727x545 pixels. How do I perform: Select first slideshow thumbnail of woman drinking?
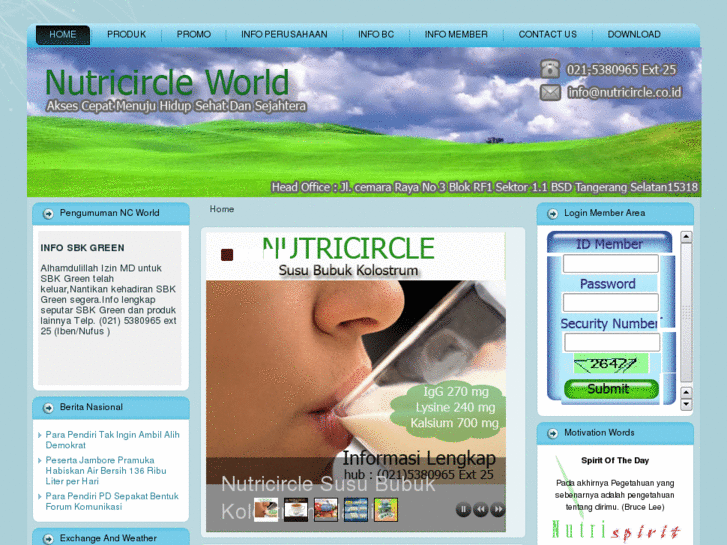coord(266,510)
